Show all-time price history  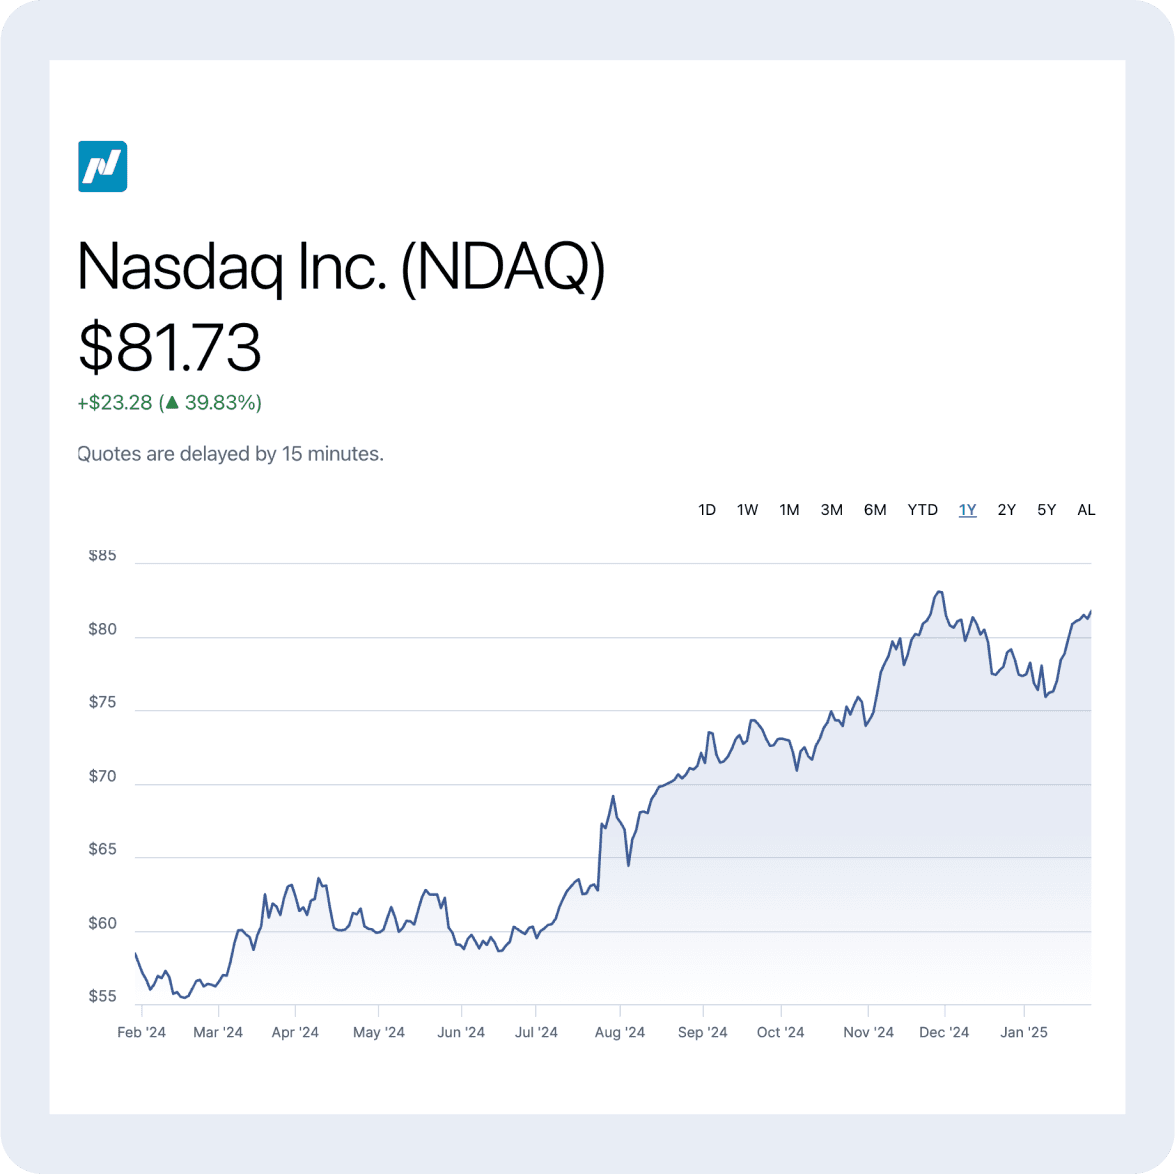coord(1086,510)
